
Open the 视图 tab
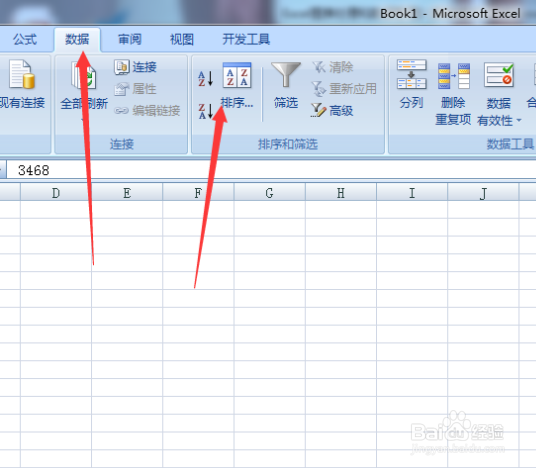coord(182,39)
